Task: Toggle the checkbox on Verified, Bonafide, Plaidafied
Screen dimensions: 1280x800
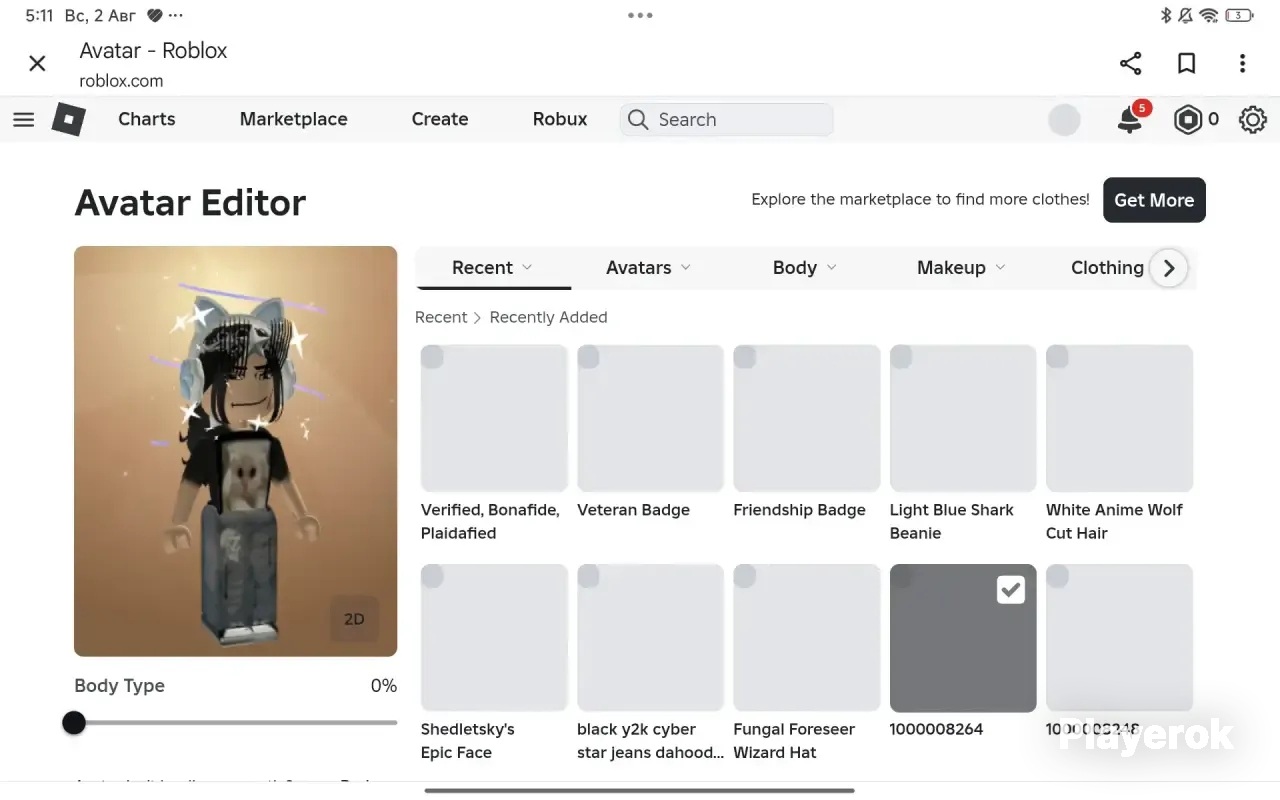Action: tap(432, 357)
